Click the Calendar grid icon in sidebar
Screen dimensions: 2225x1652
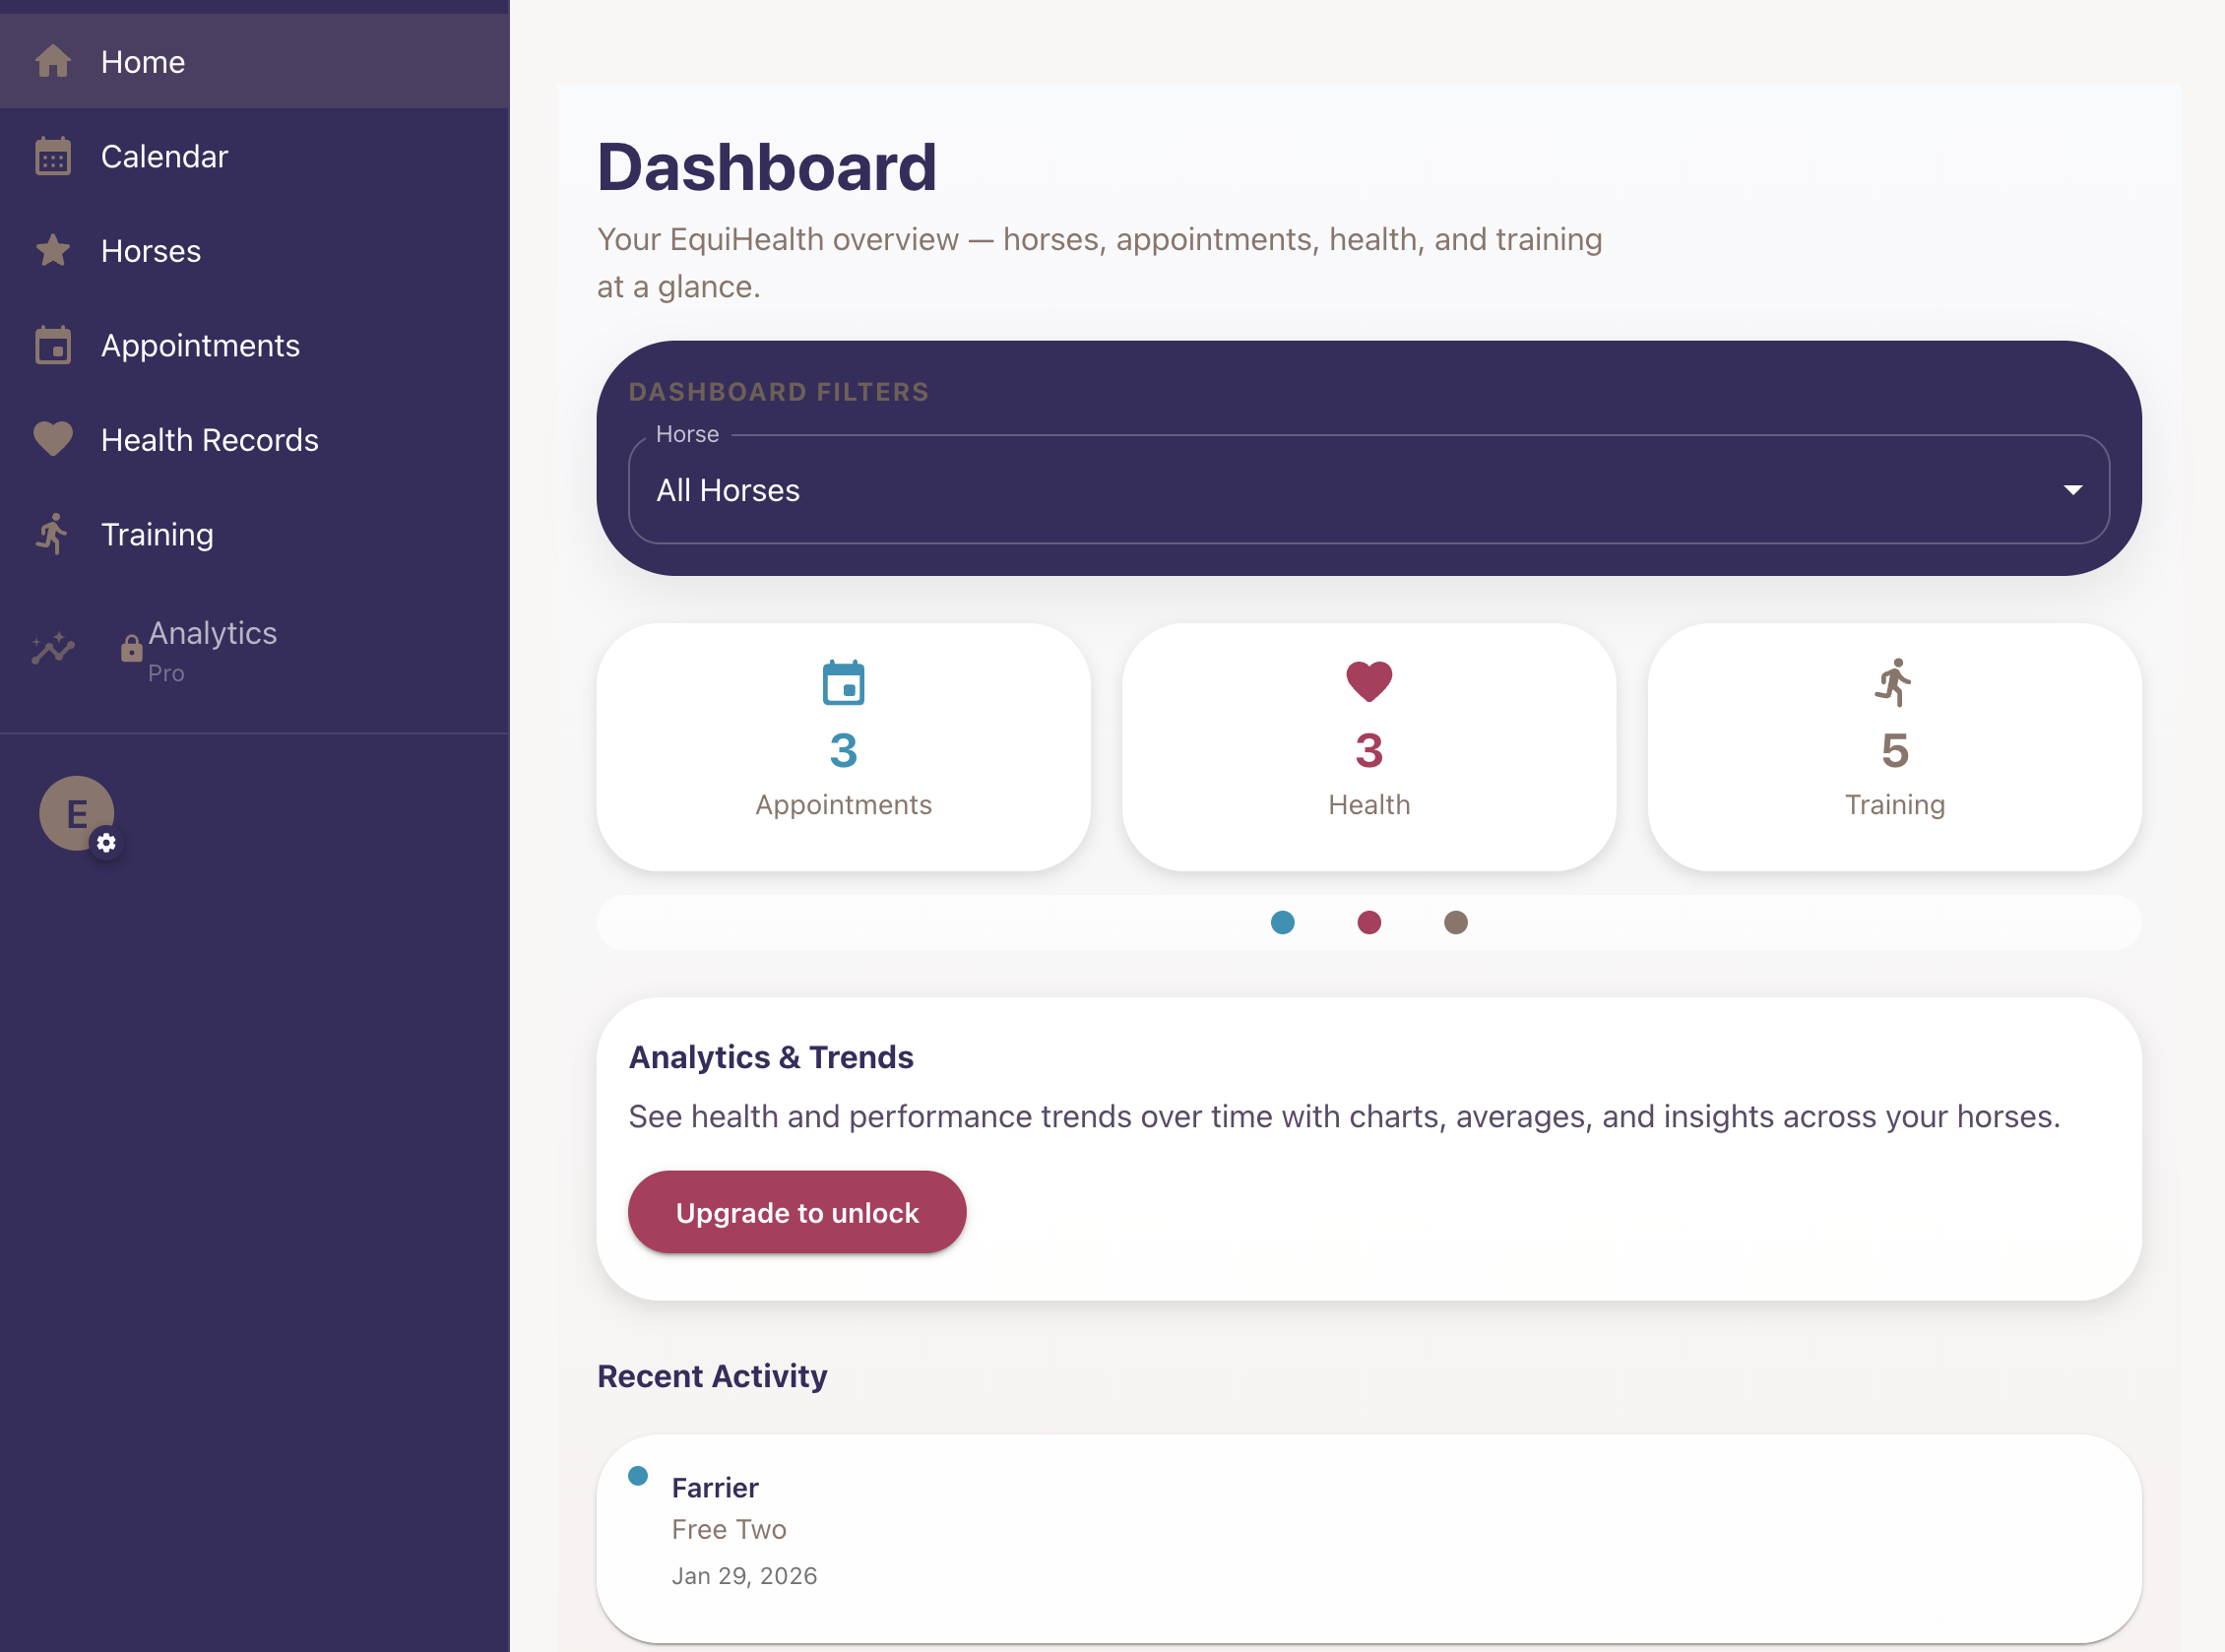pyautogui.click(x=52, y=157)
